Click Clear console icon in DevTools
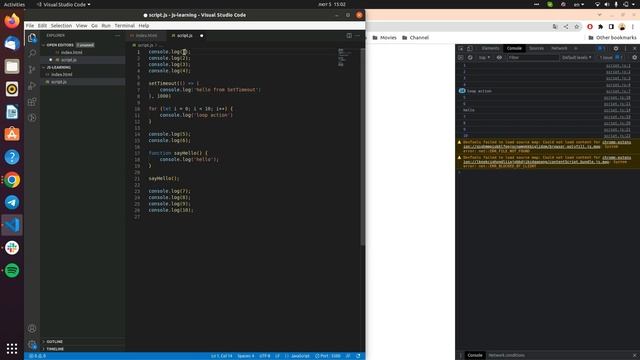This screenshot has width=640, height=360. tap(470, 58)
